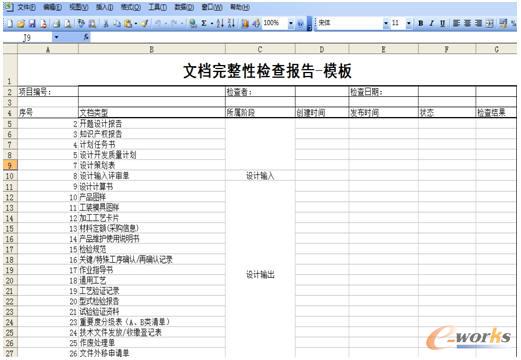Image resolution: width=521 pixels, height=360 pixels.
Task: Click the Sort Ascending A-Z icon
Action: click(220, 23)
